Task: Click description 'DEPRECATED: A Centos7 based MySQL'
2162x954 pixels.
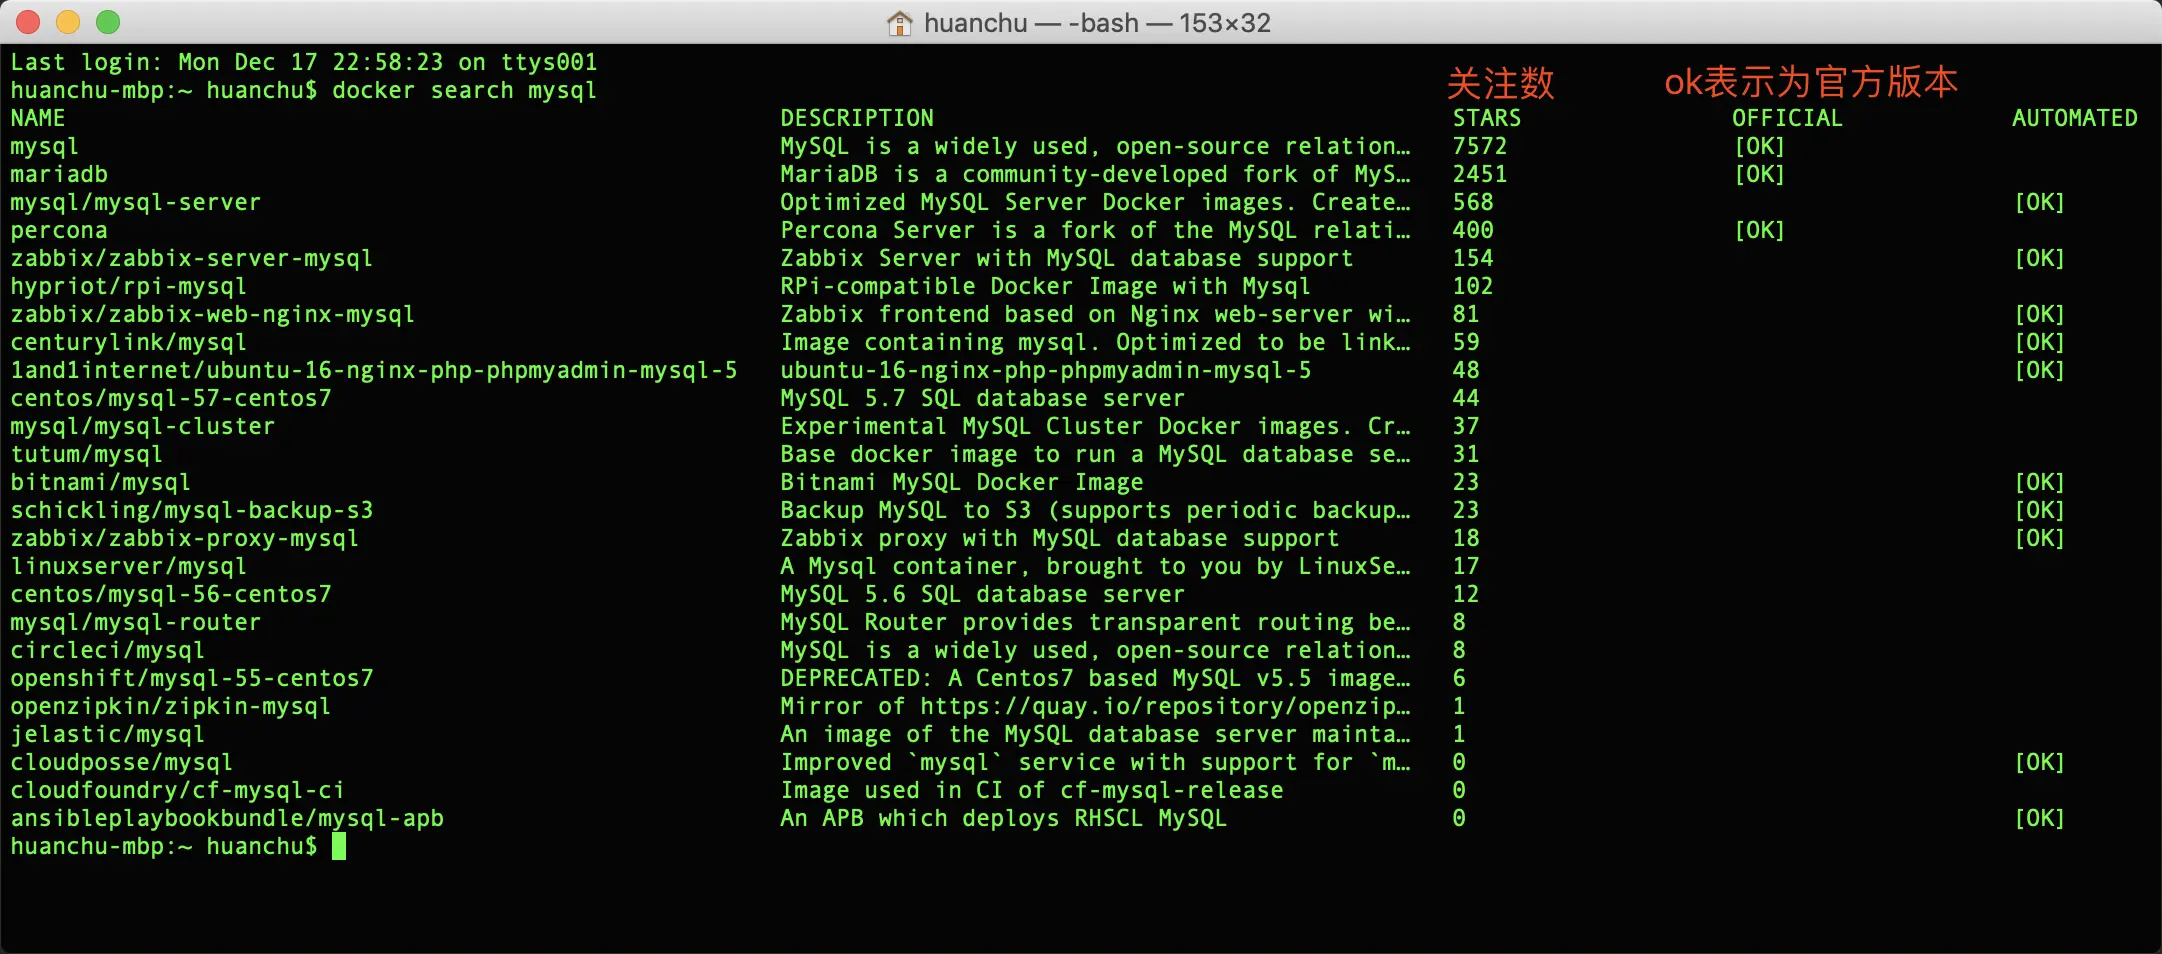Action: [1095, 678]
